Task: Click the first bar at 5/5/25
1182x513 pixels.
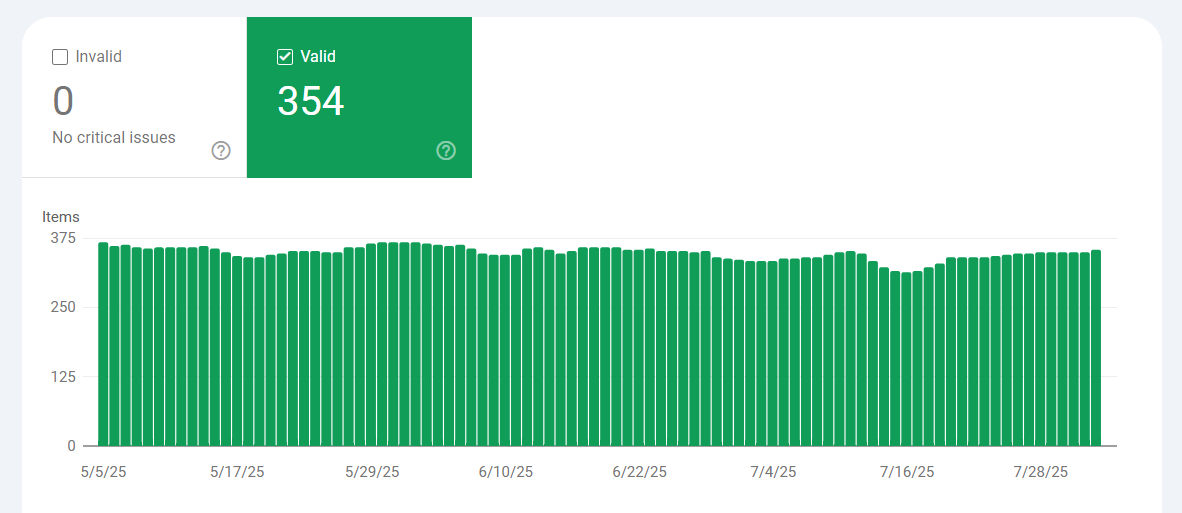Action: tap(103, 344)
